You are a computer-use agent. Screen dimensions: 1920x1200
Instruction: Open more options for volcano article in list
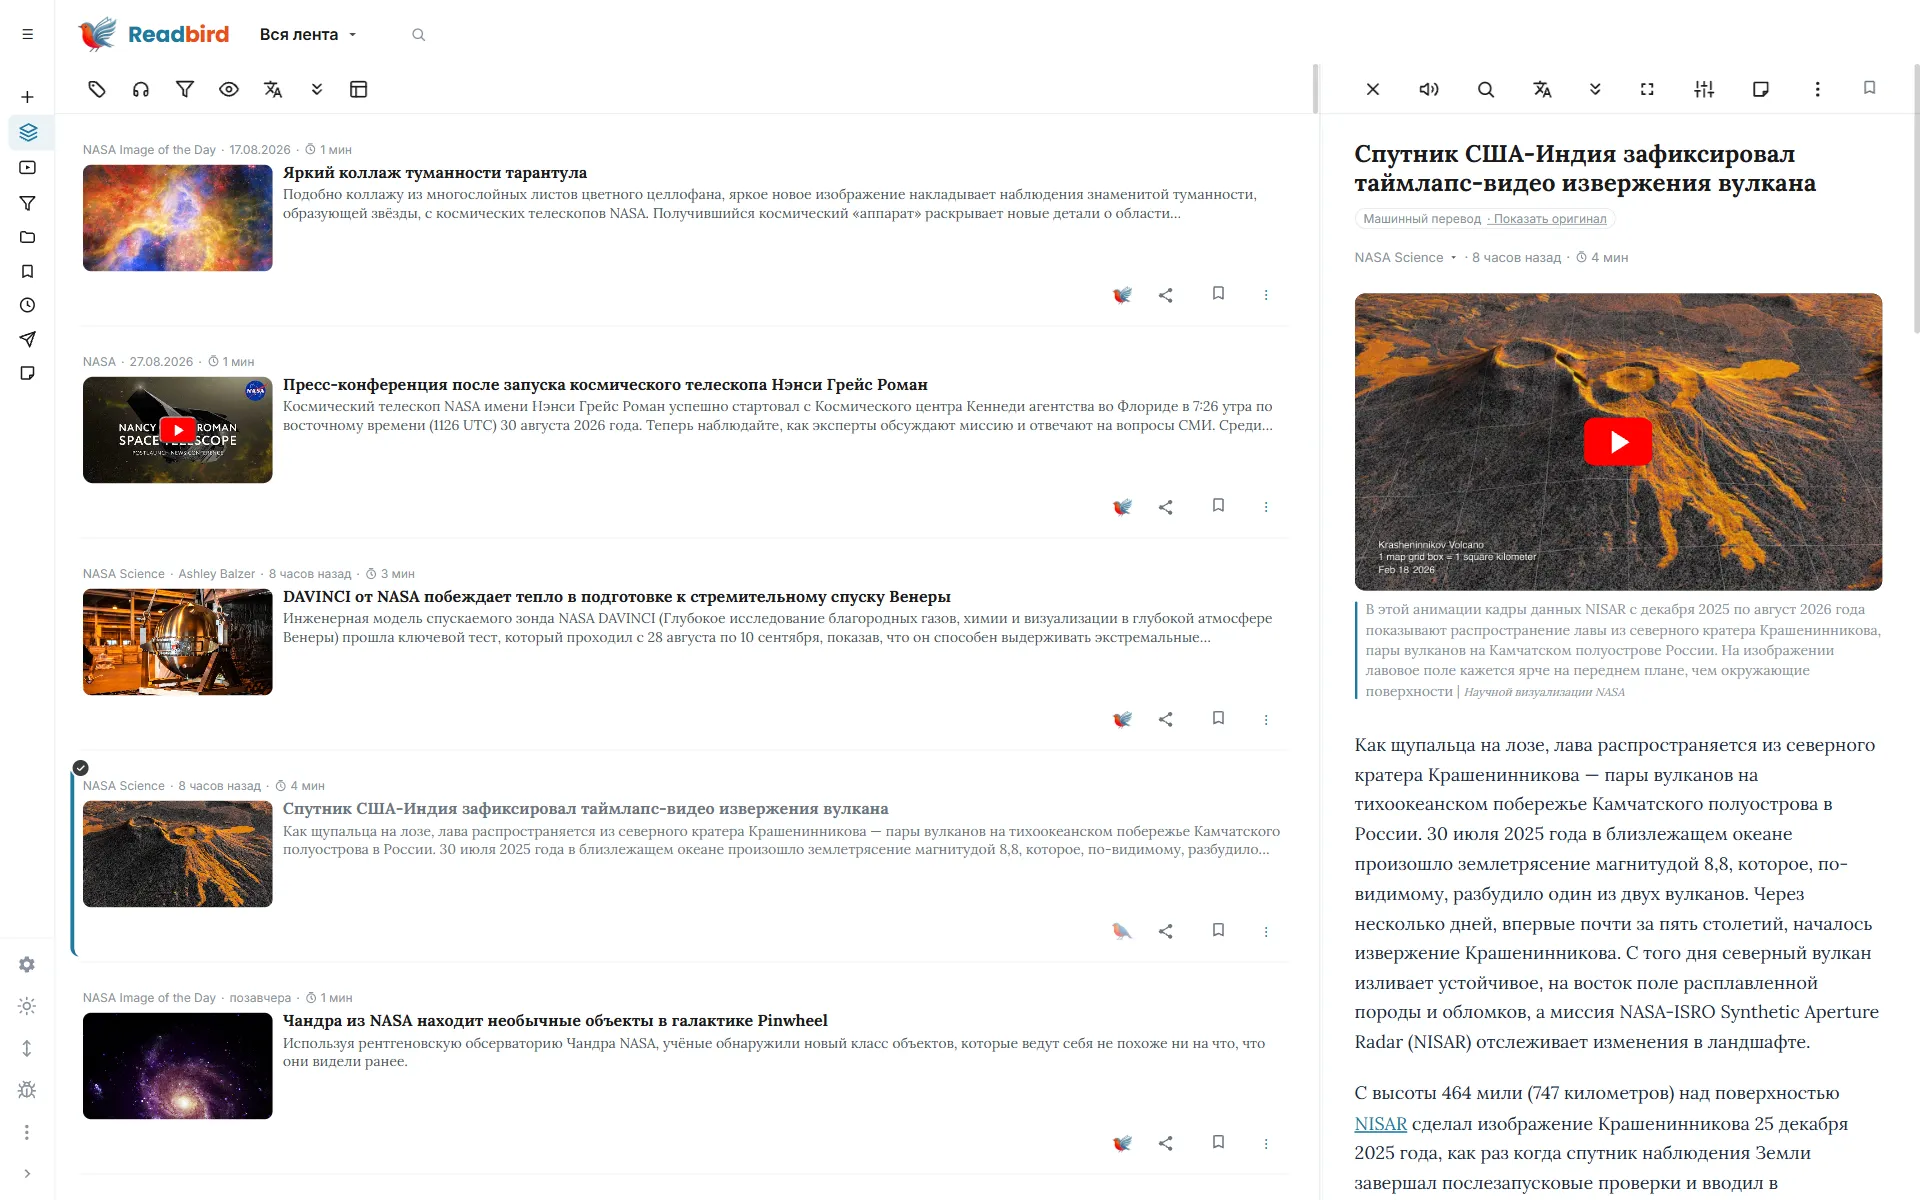(1266, 931)
